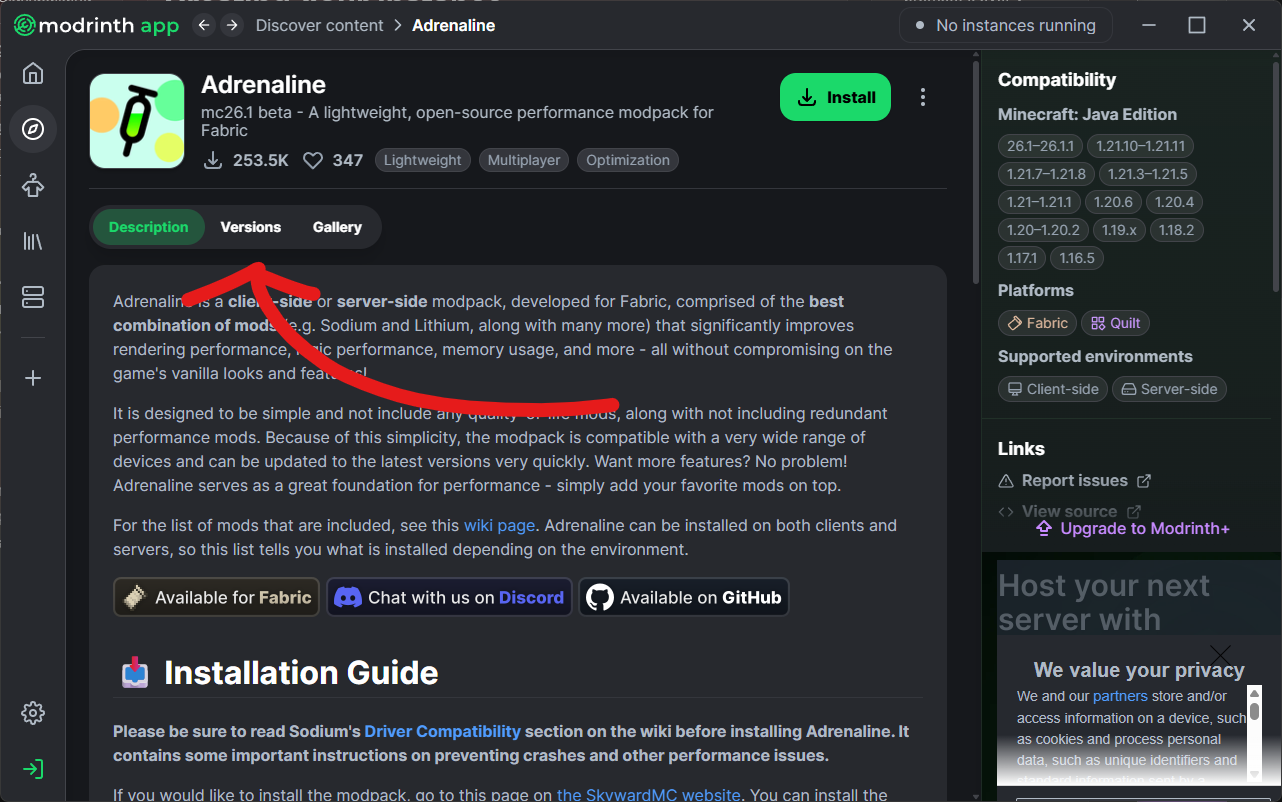This screenshot has height=802, width=1282.
Task: Open the three-dot more options menu
Action: (x=923, y=97)
